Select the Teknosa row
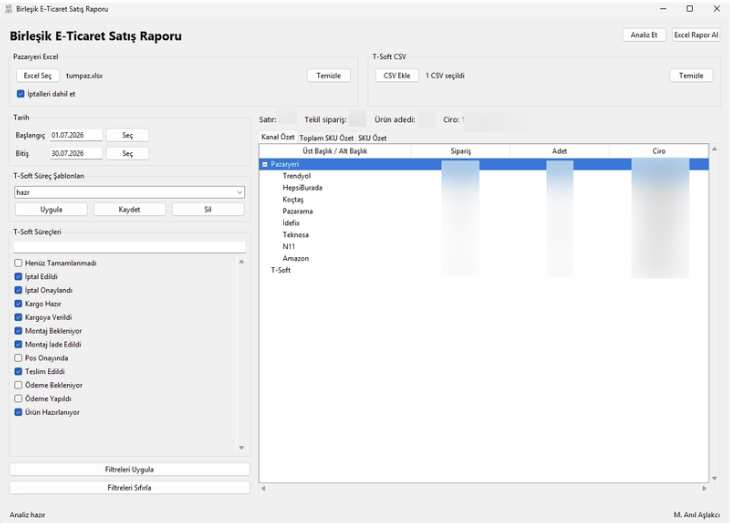Image resolution: width=730 pixels, height=523 pixels. click(484, 235)
